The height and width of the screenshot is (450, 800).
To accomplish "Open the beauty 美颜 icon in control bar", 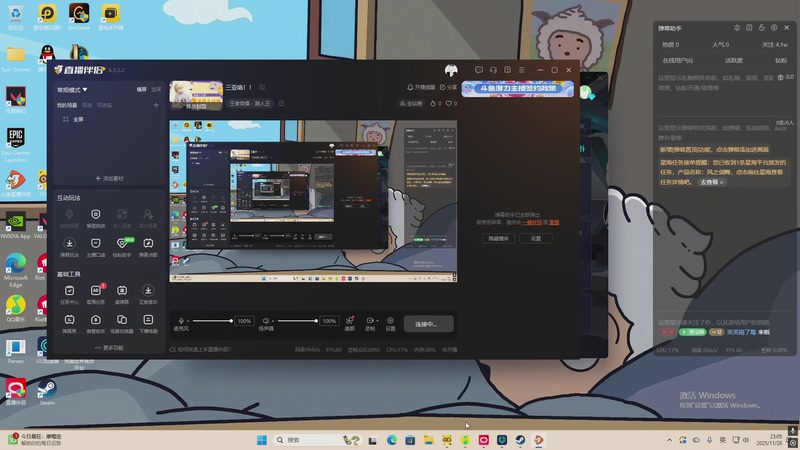I will (x=349, y=323).
